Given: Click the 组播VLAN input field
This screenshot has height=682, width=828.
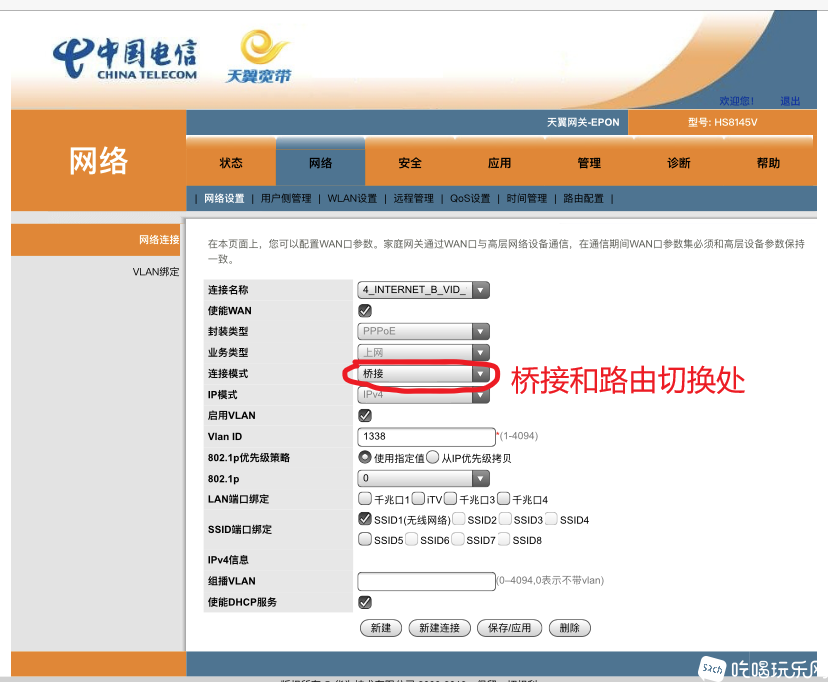Looking at the screenshot, I should pos(426,581).
